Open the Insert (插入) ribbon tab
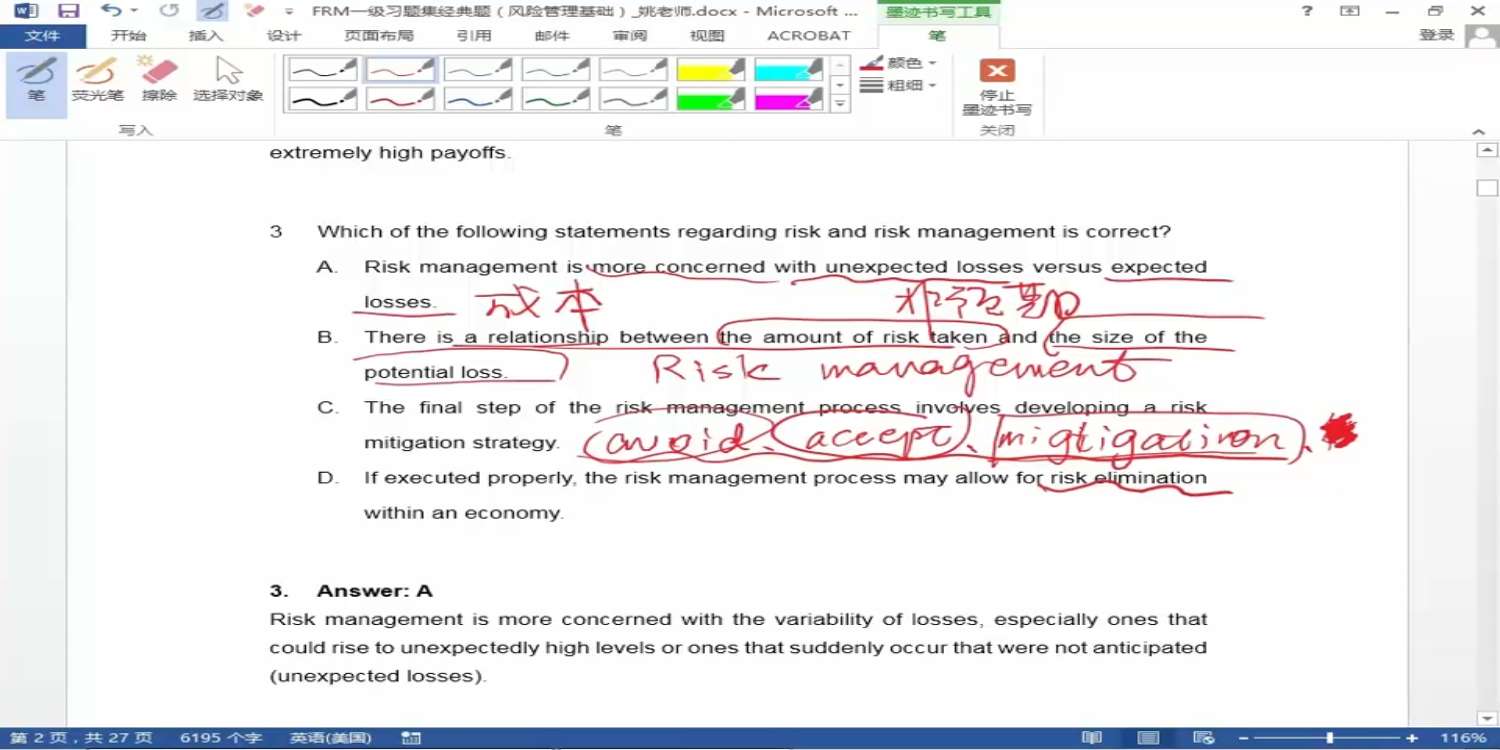 pos(206,35)
